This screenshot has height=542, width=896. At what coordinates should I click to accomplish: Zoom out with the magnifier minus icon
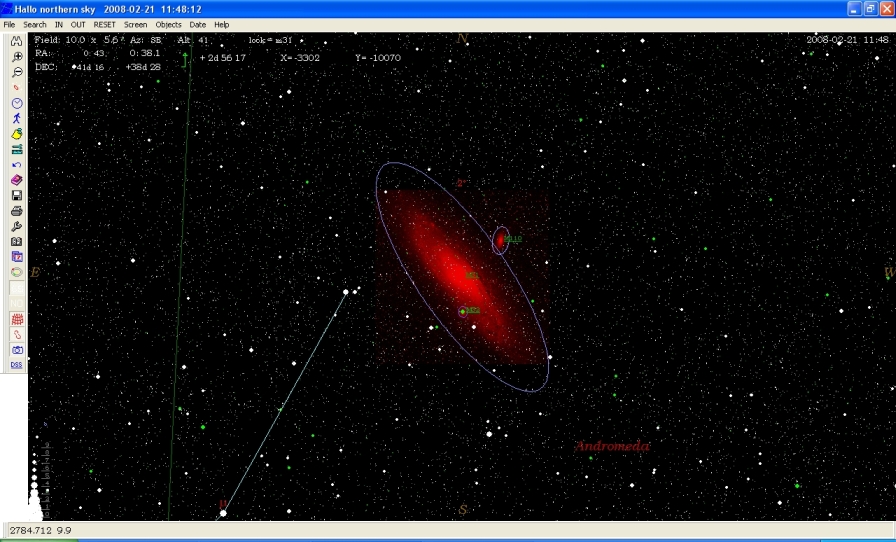click(16, 72)
